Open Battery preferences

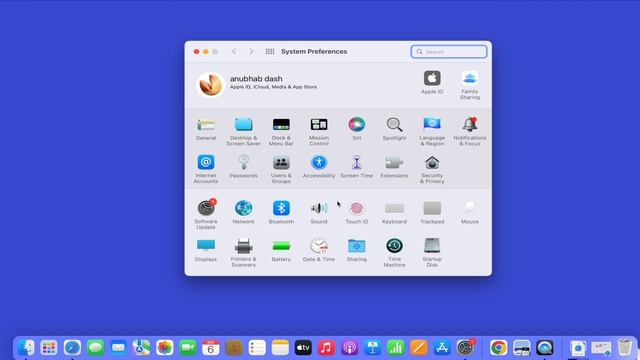(x=281, y=250)
